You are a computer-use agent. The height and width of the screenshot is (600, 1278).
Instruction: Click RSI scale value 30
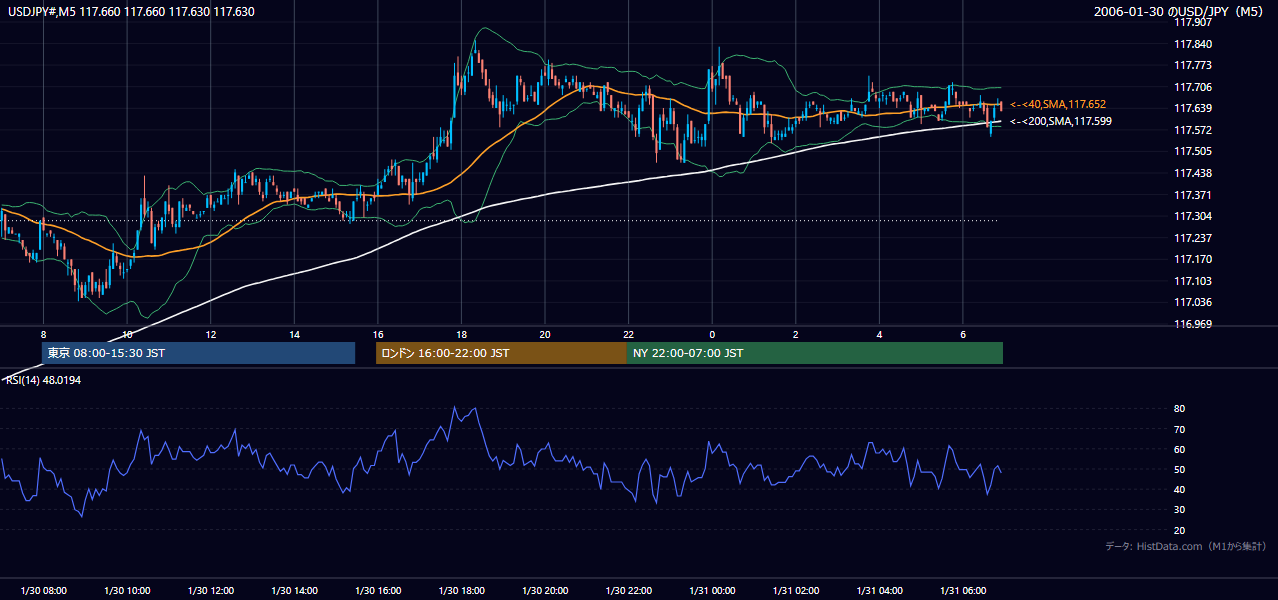[1179, 510]
